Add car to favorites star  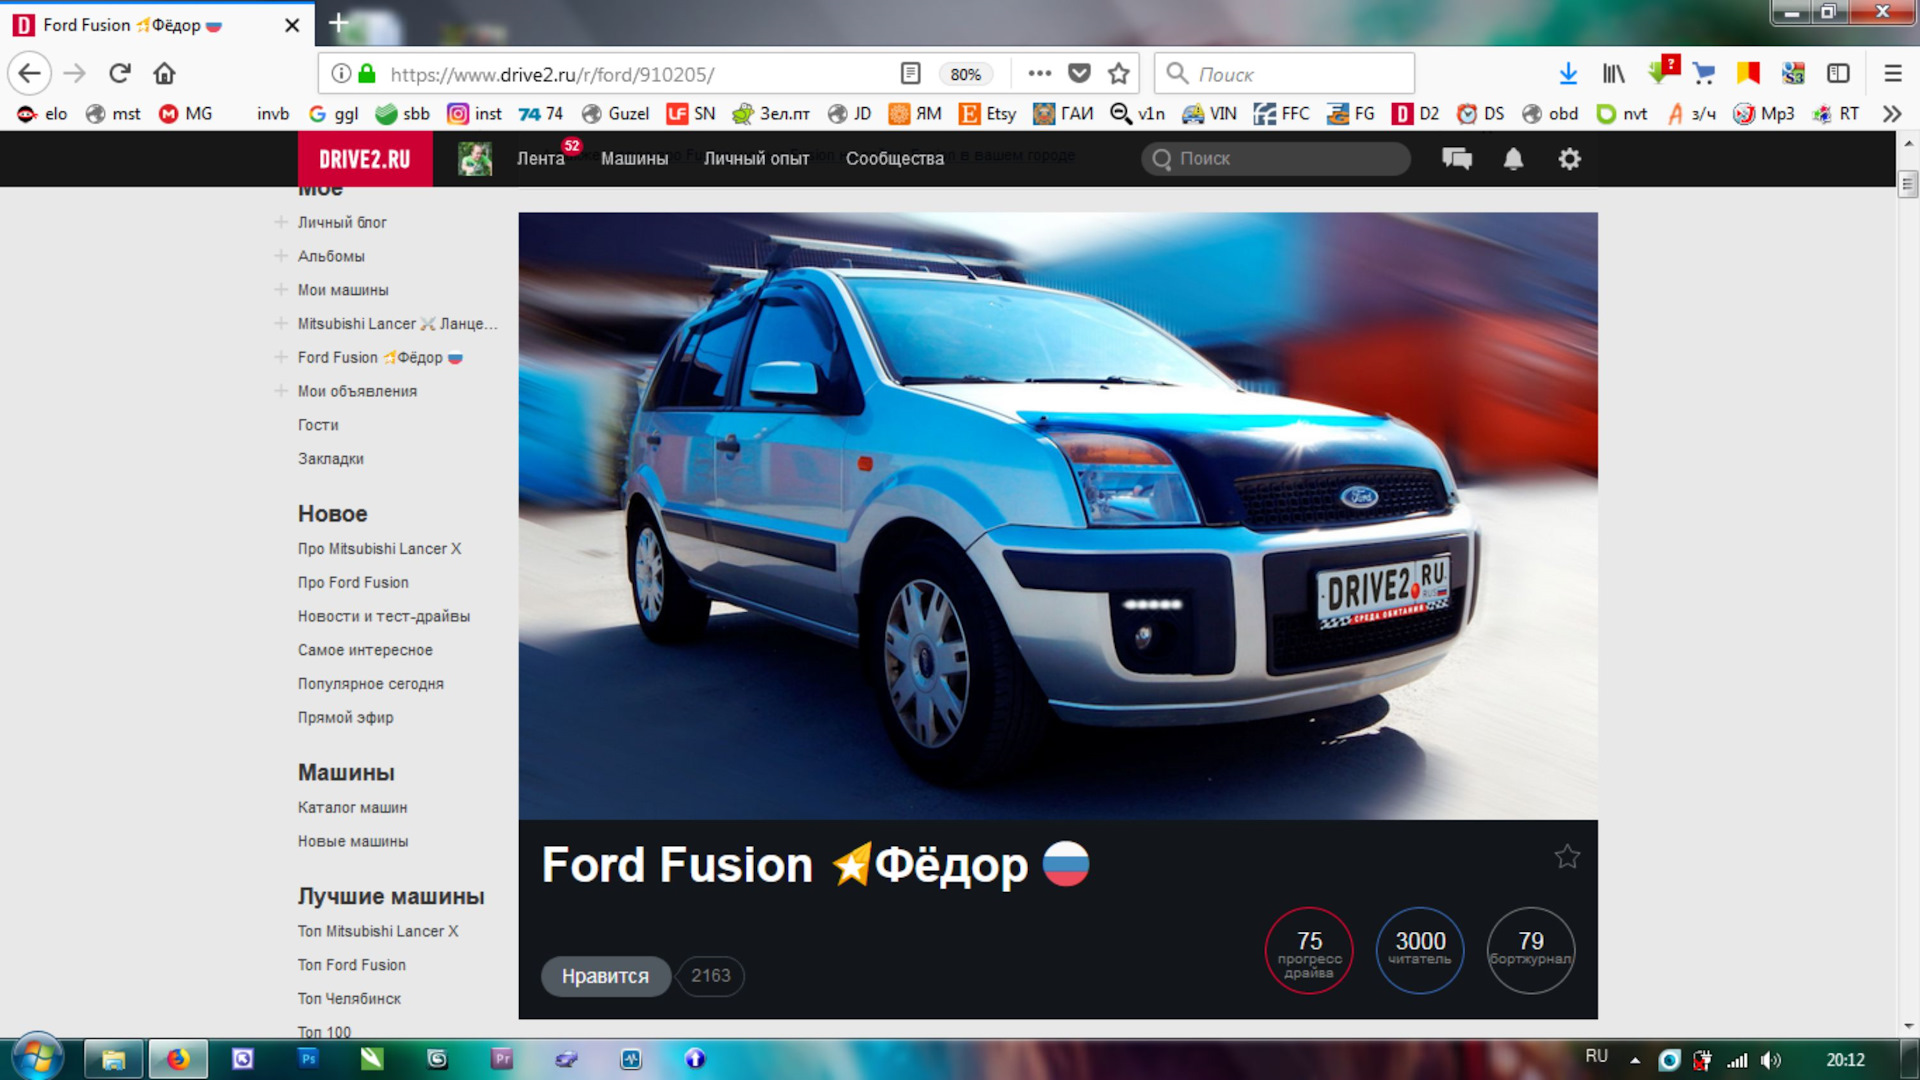pos(1567,856)
